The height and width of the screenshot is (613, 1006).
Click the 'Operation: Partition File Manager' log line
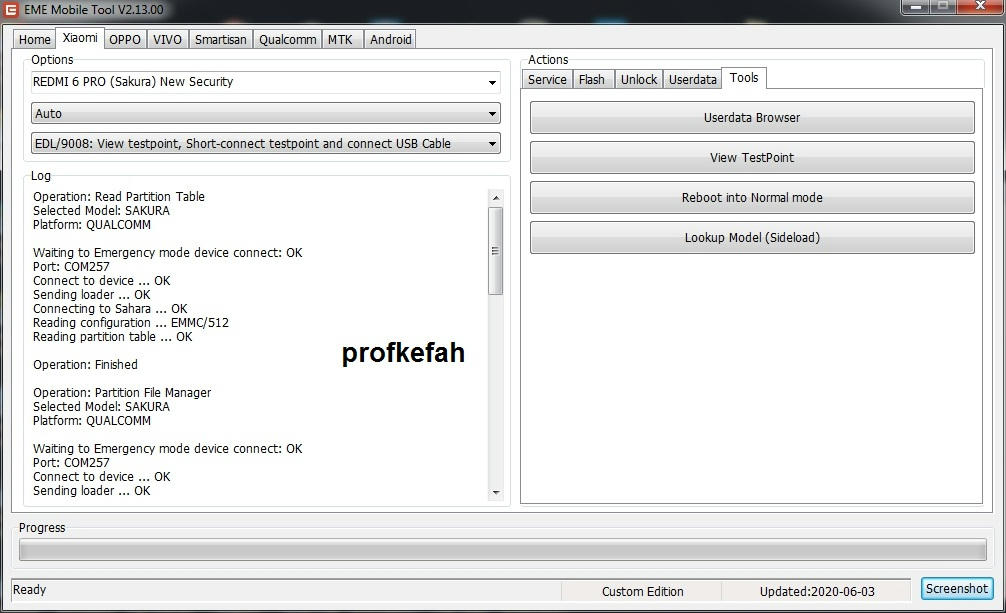[x=122, y=393]
